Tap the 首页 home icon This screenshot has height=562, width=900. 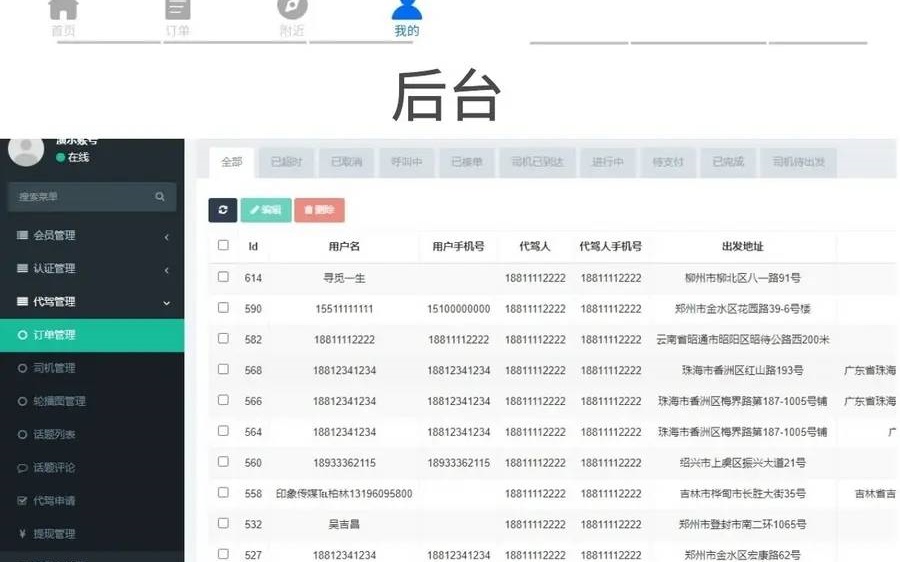click(63, 10)
